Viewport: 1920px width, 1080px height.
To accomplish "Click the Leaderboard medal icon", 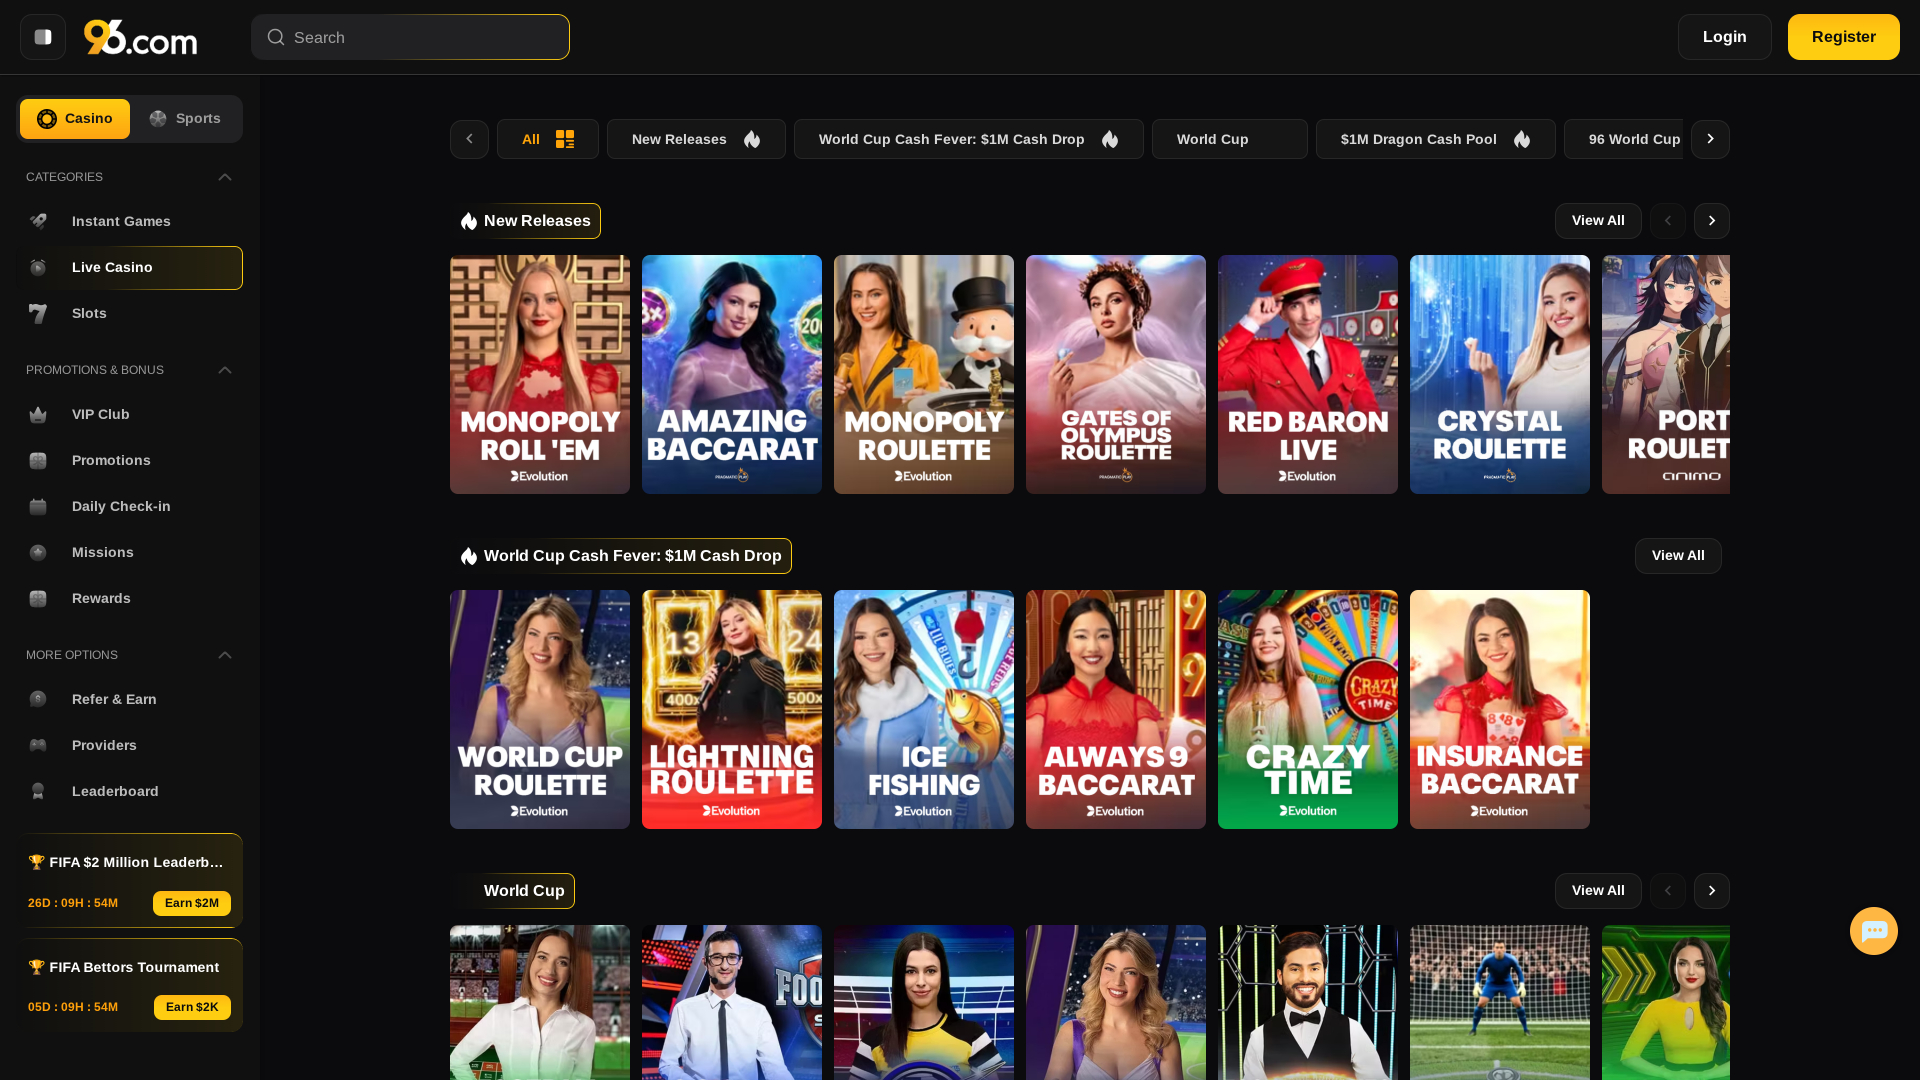I will point(38,791).
